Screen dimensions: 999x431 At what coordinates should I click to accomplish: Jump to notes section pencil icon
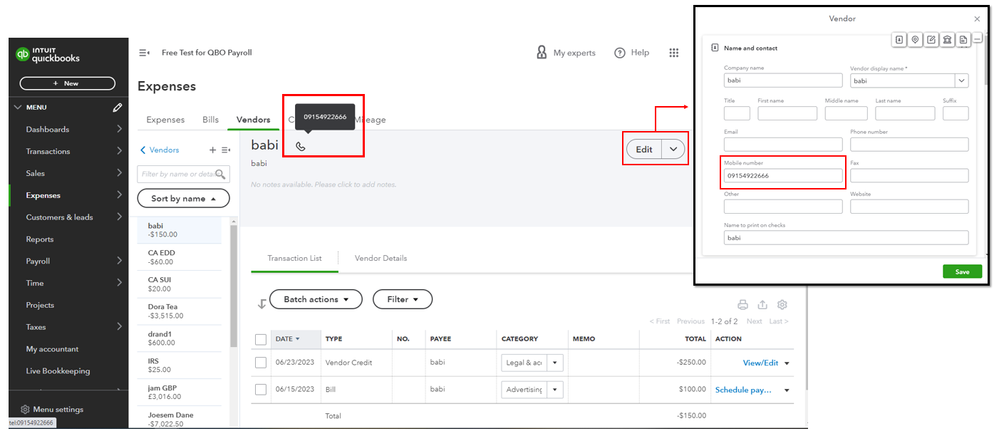(931, 40)
